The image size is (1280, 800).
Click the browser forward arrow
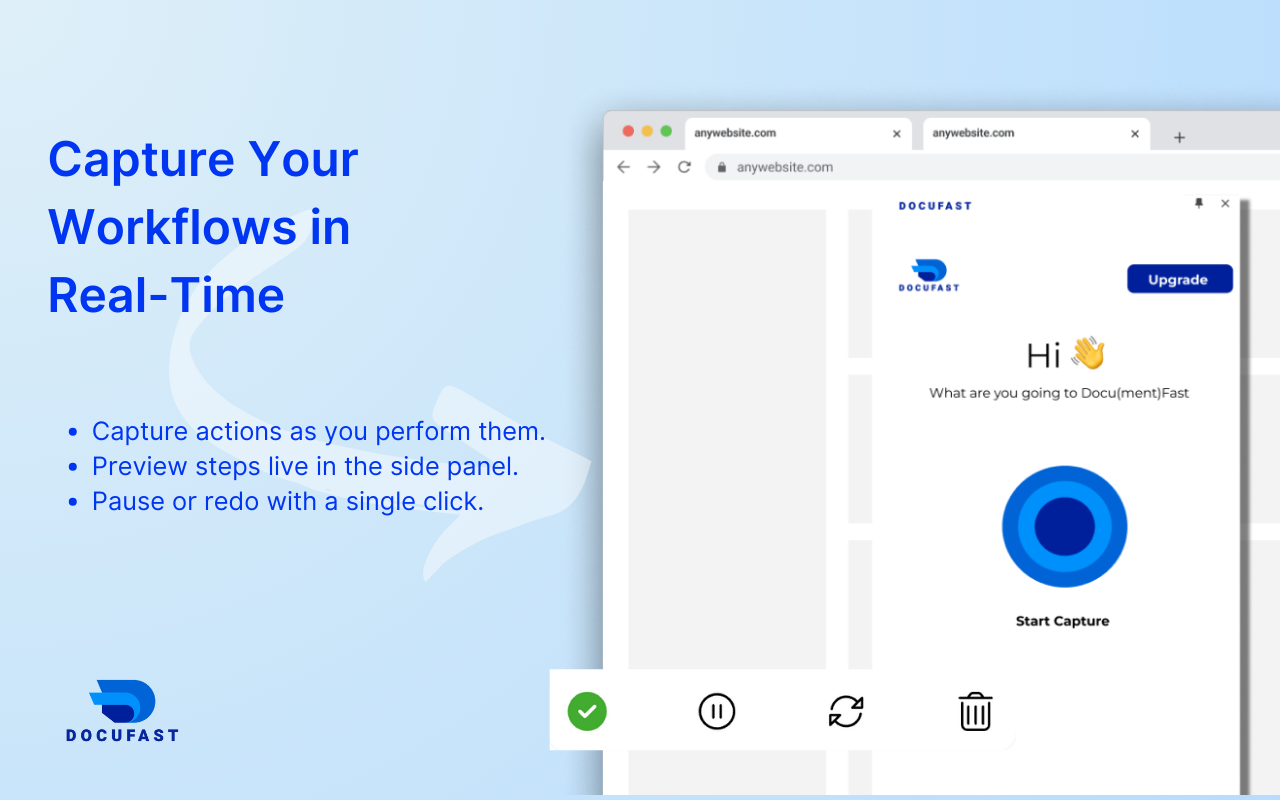[654, 167]
